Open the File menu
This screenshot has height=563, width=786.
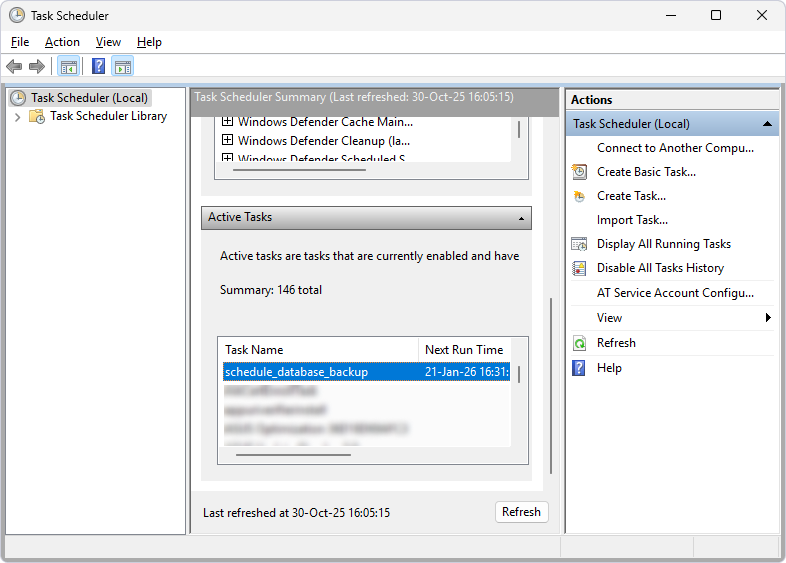click(20, 42)
